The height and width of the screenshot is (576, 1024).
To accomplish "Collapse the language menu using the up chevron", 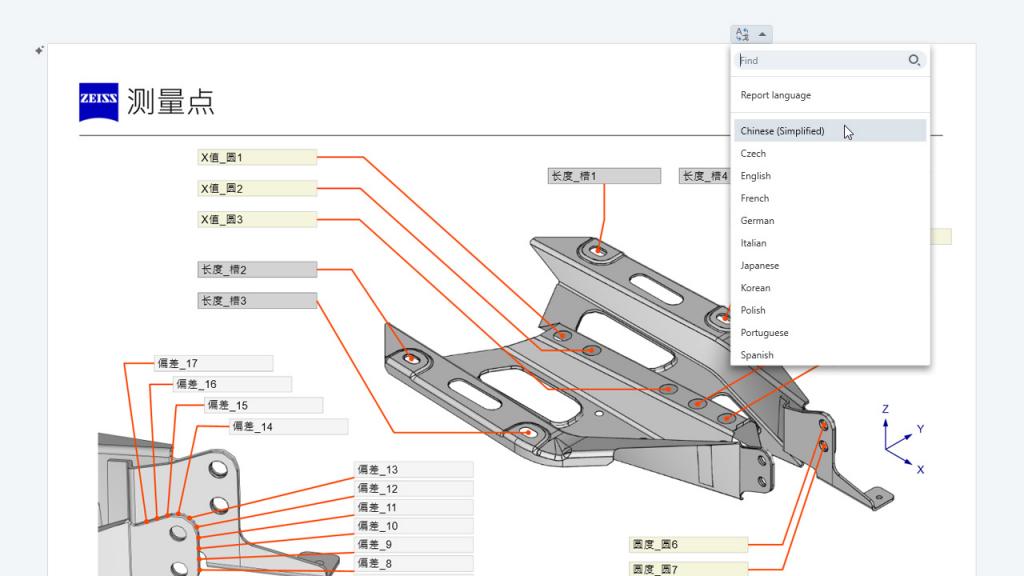I will (760, 34).
